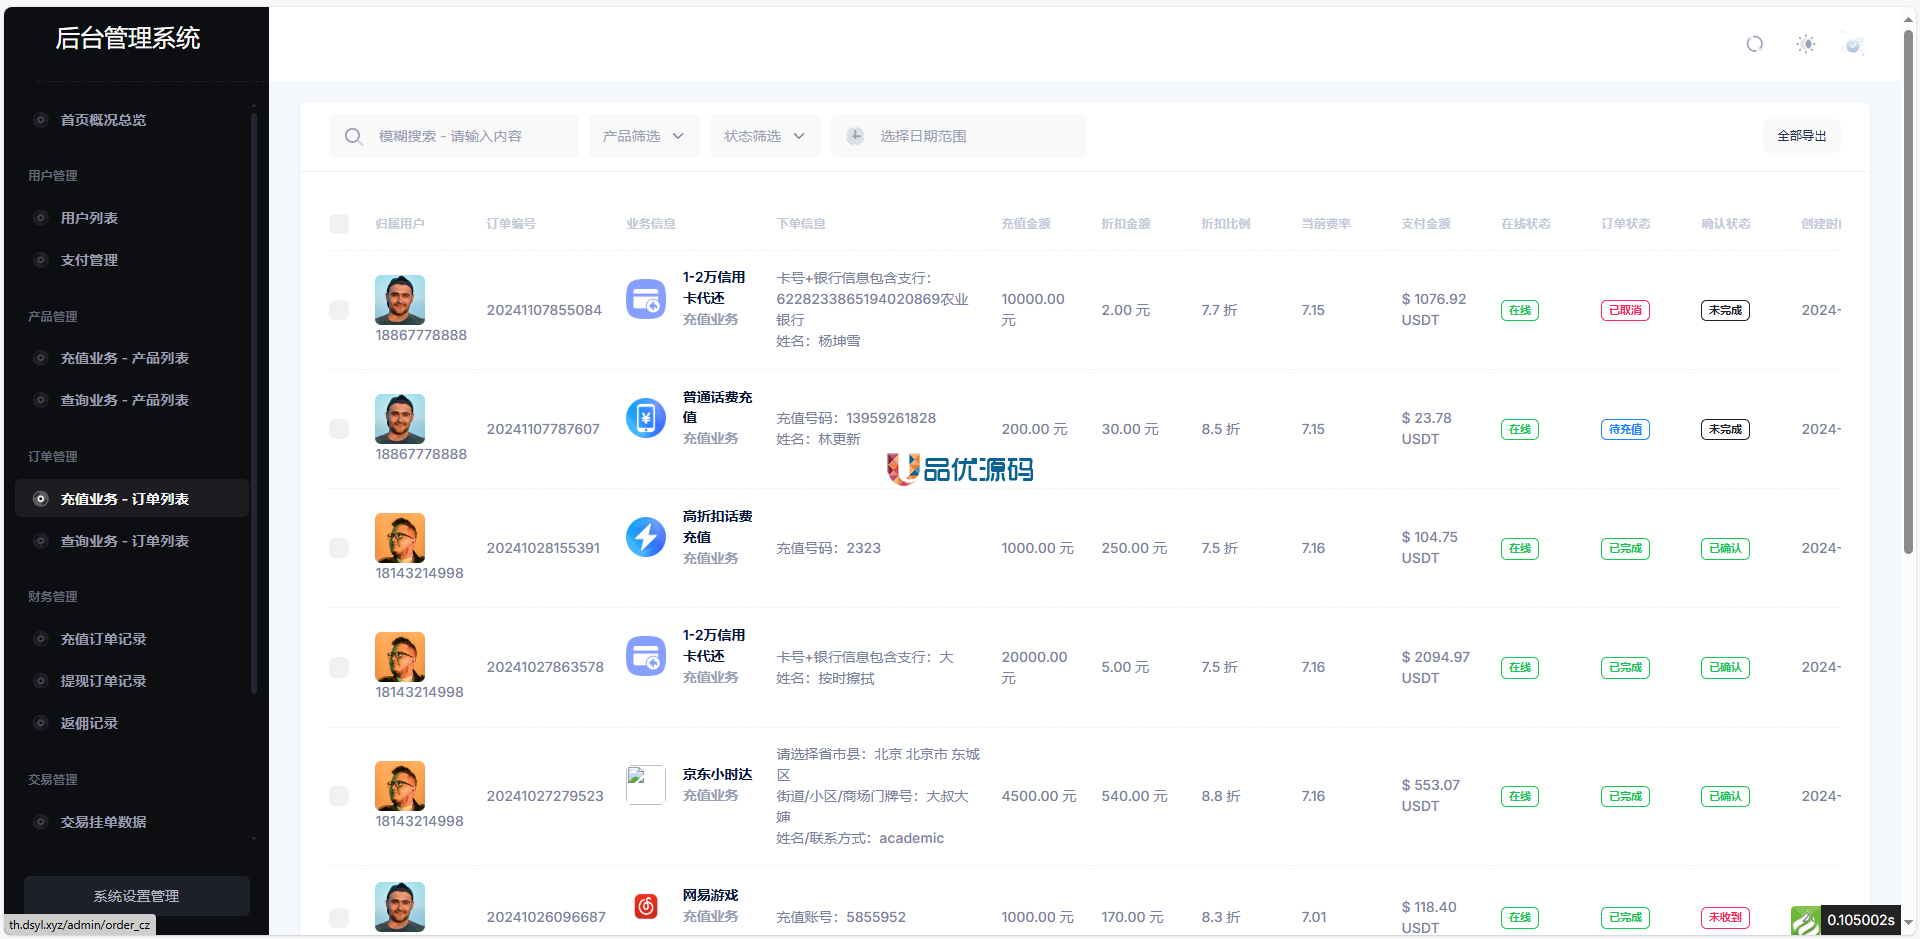The image size is (1920, 939).
Task: Check the row for order 20241027863578
Action: tap(339, 667)
